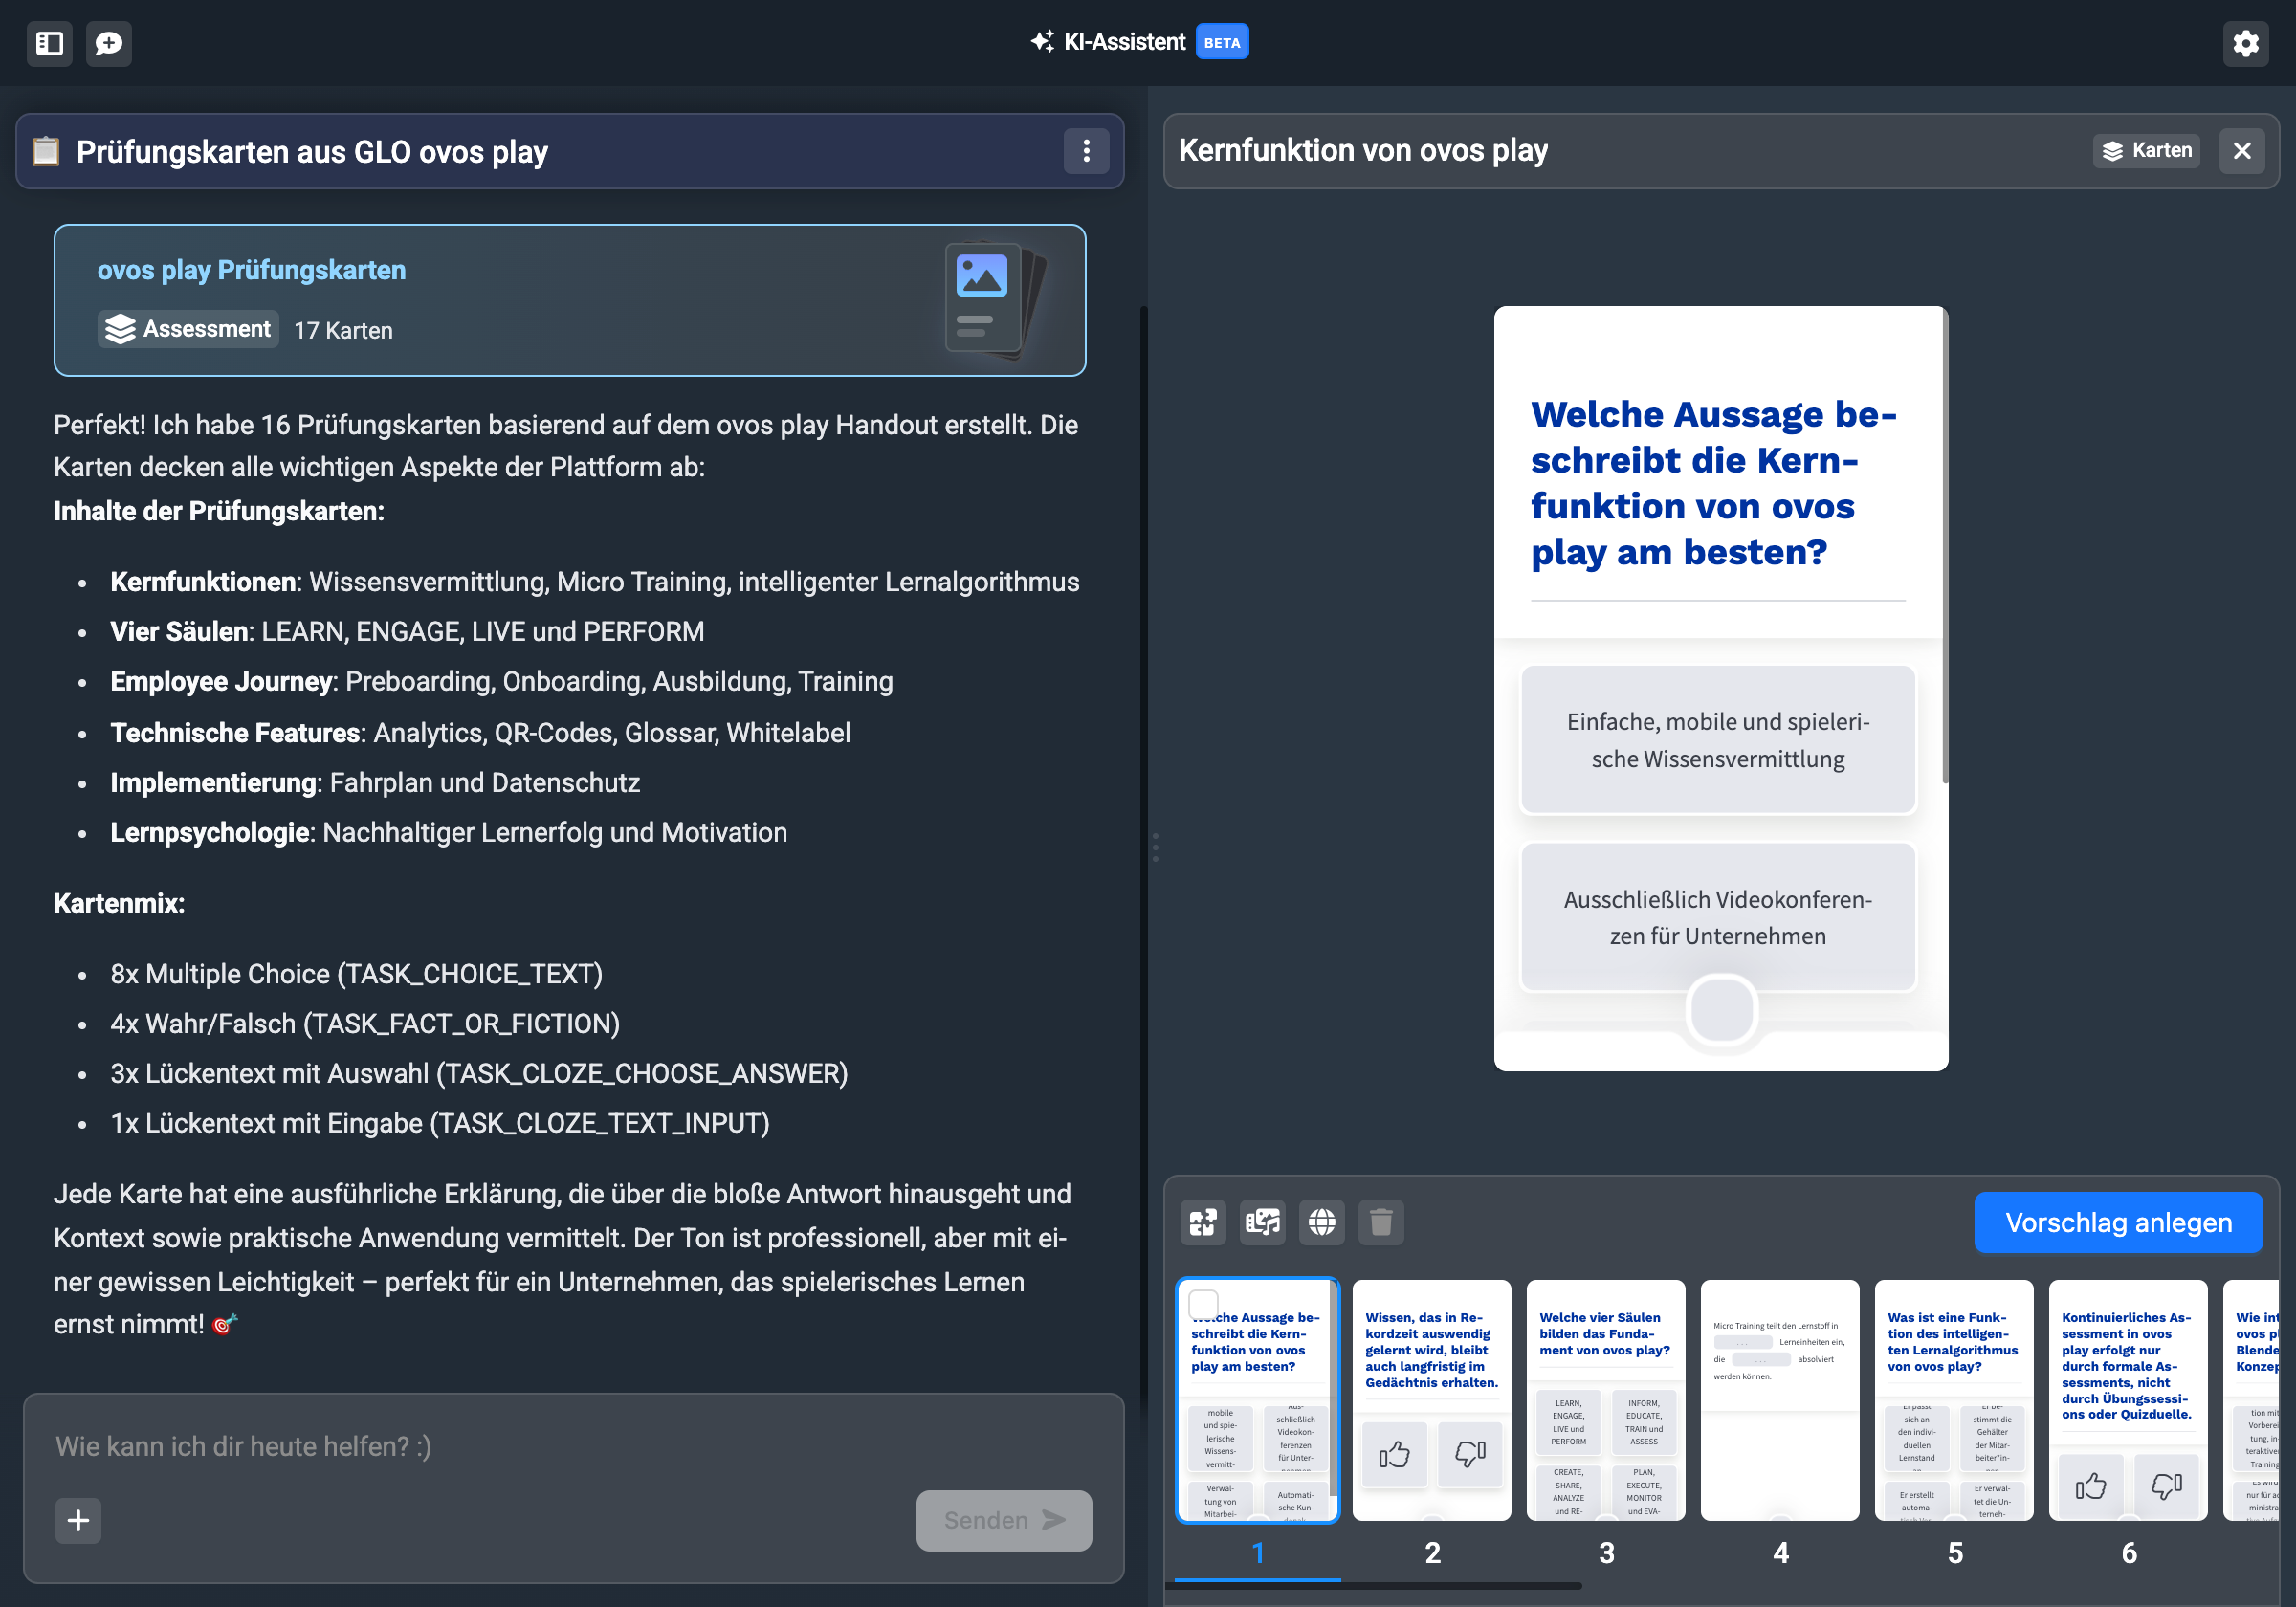2296x1607 pixels.
Task: Open three-dot menu of Prüfungskarten chat
Action: [1086, 151]
